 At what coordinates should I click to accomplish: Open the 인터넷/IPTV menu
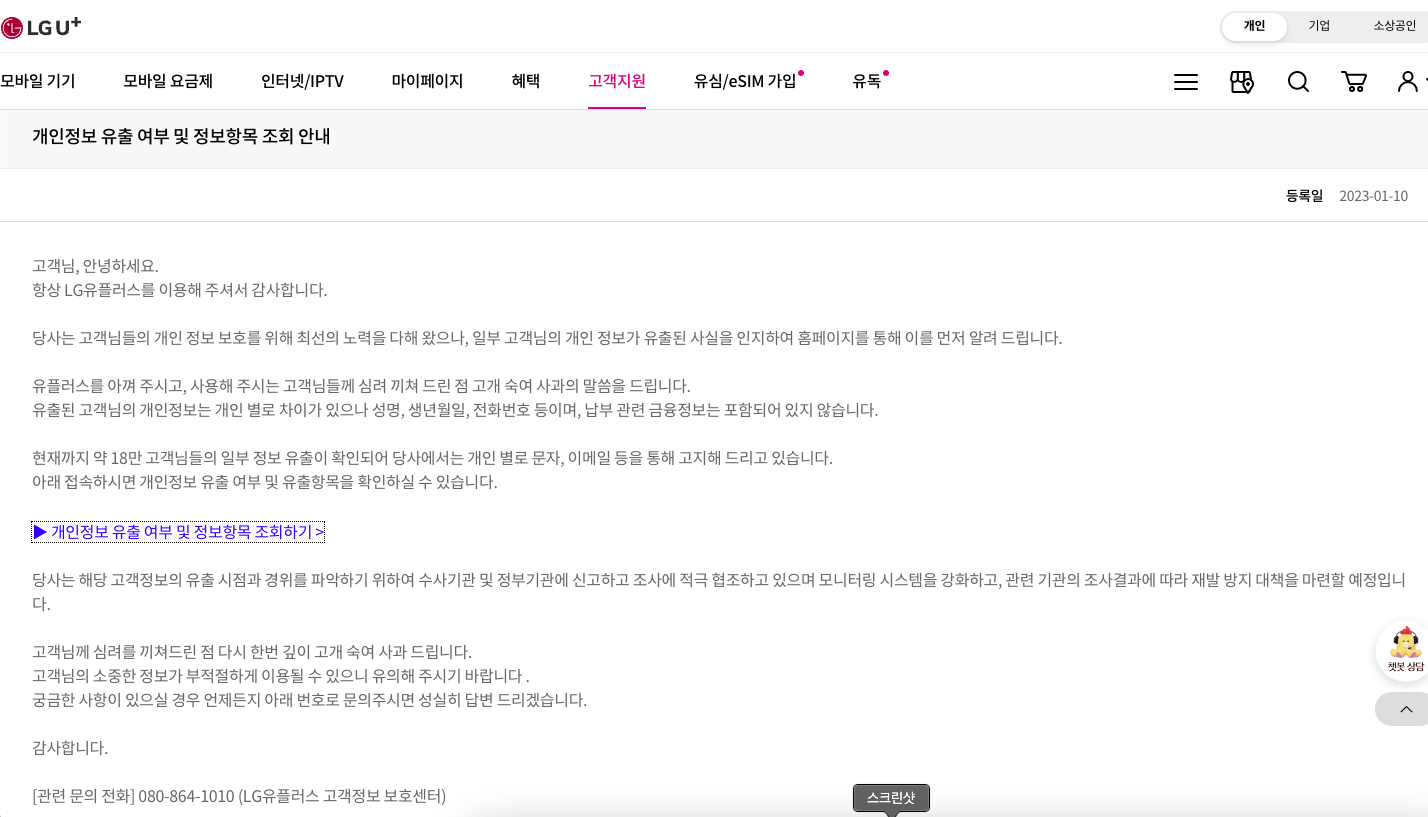[x=302, y=82]
